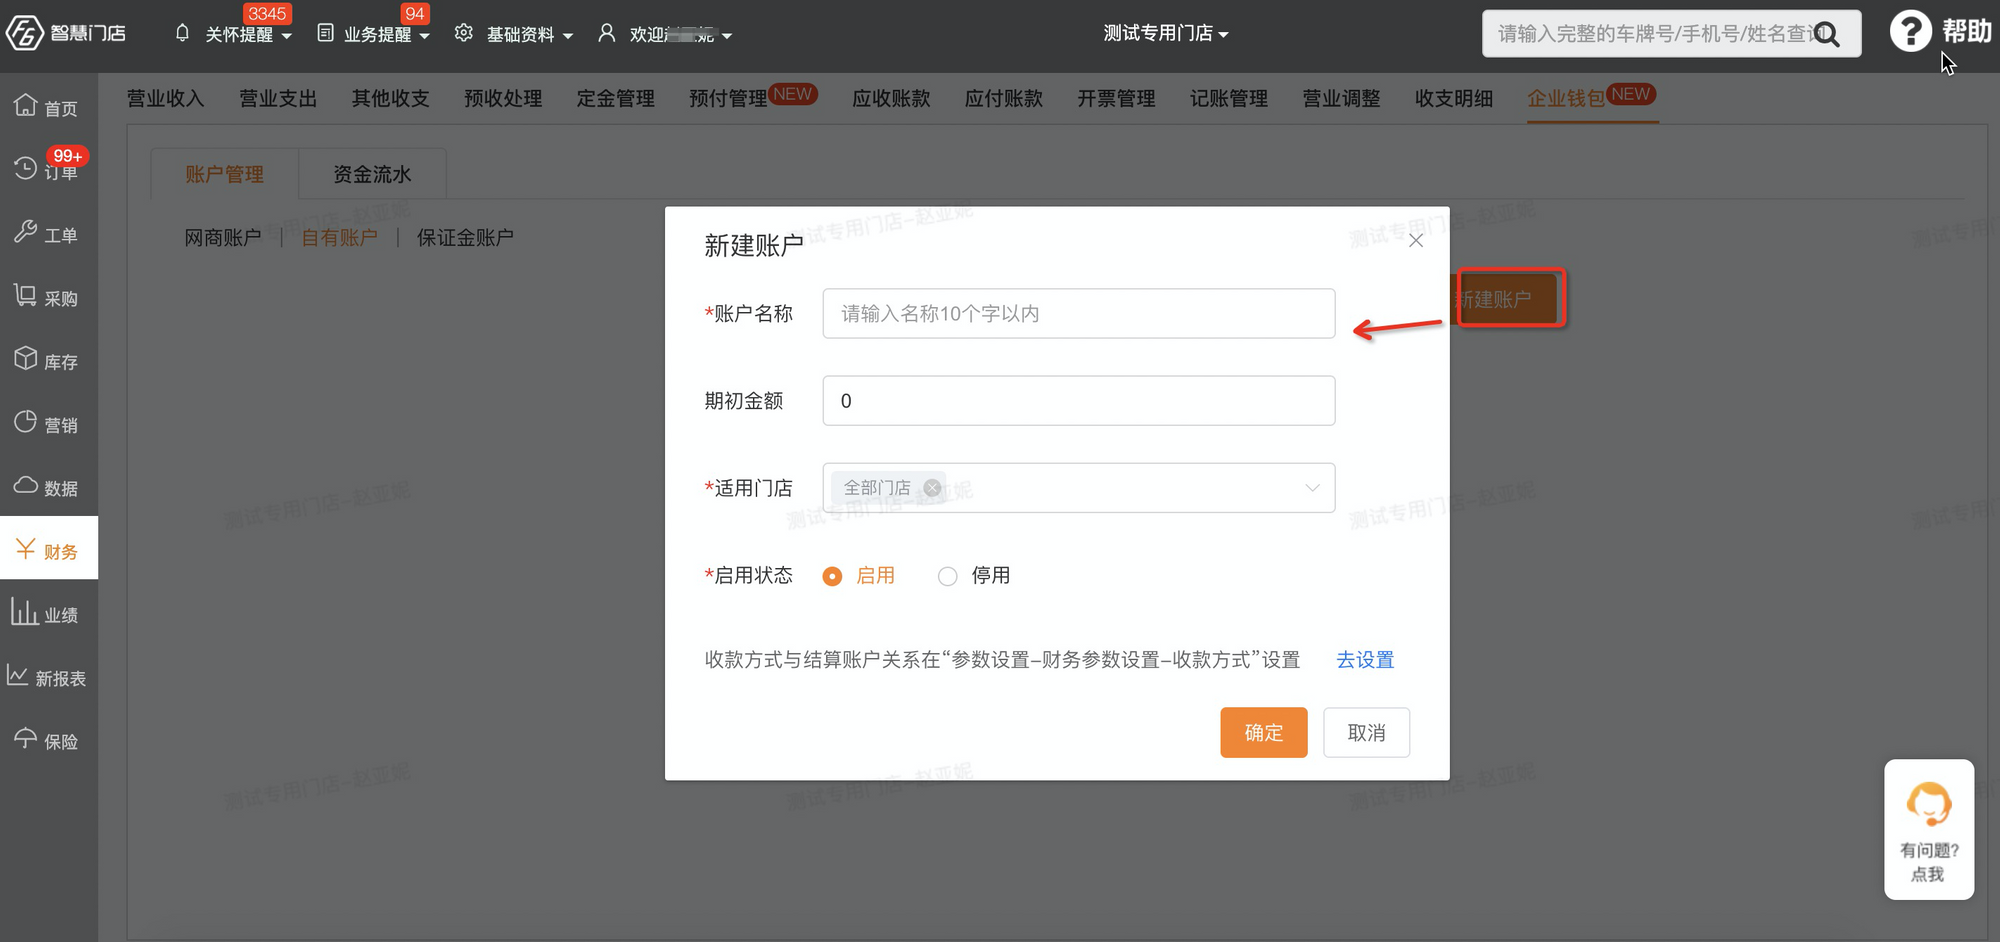This screenshot has width=2000, height=942.
Task: Focus the 期初金额 input field
Action: click(x=1078, y=401)
